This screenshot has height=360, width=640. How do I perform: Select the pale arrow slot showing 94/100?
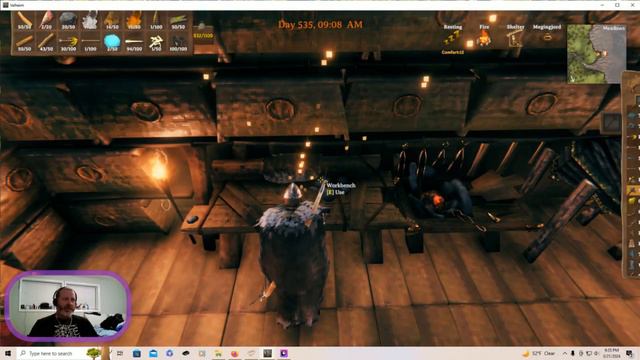pyautogui.click(x=134, y=42)
